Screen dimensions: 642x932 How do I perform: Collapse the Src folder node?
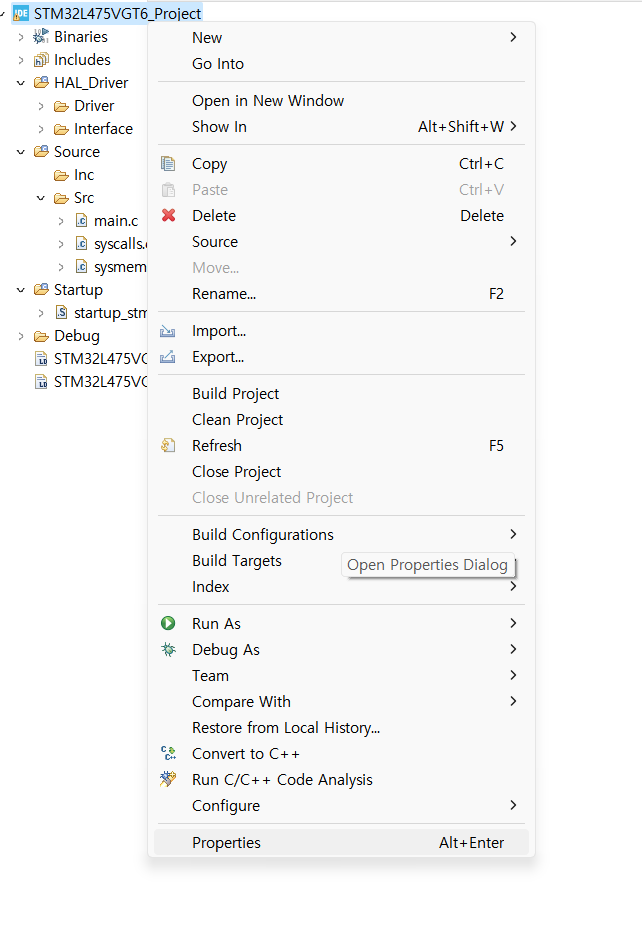[x=41, y=198]
